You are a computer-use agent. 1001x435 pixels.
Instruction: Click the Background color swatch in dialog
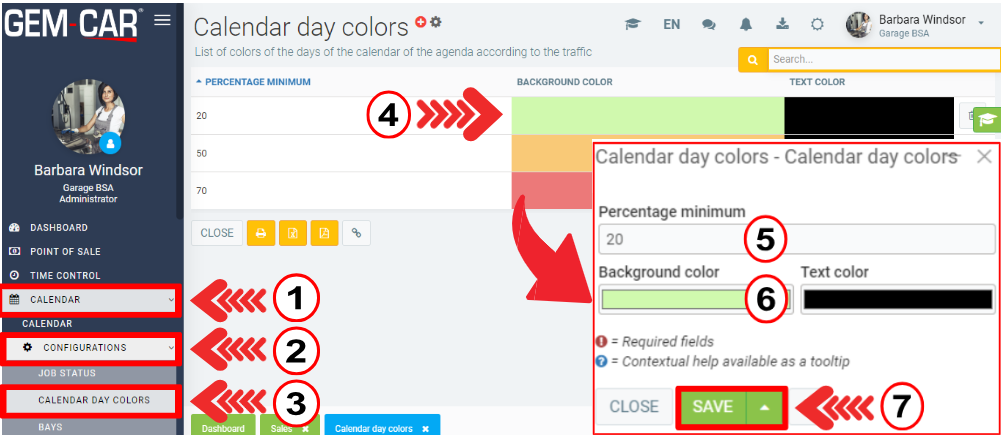tap(696, 299)
